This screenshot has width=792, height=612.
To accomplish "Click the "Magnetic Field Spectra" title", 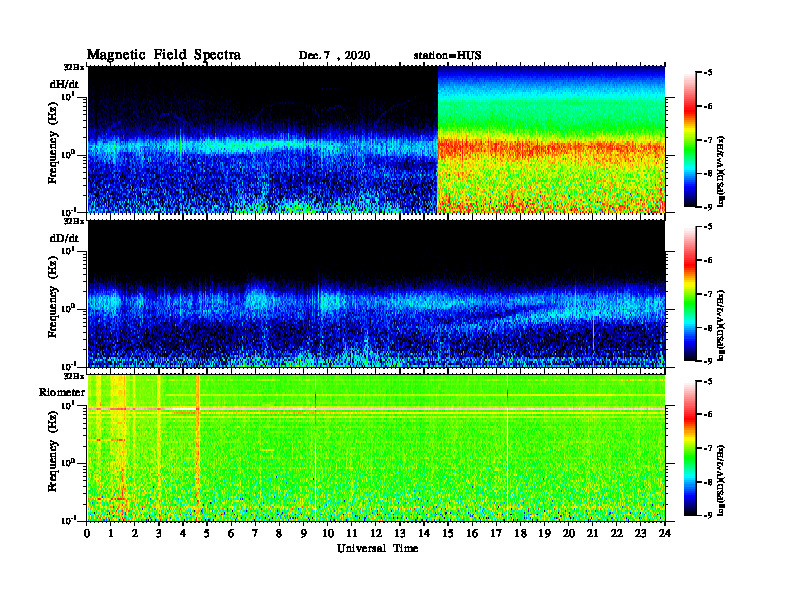I will coord(164,55).
